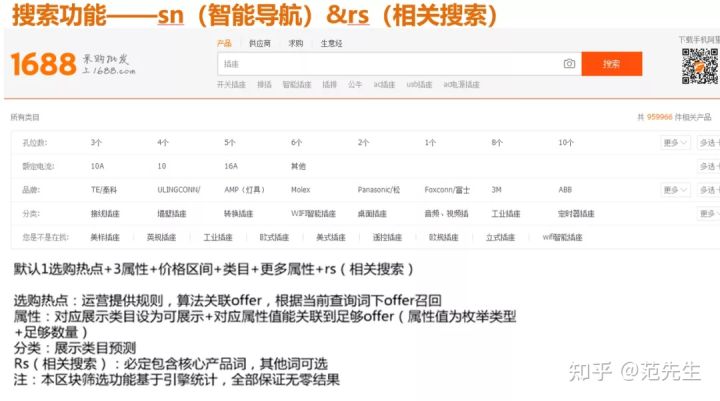Select 定时器插座 in the 分类 row
Screen dimensions: 720x401
(576, 214)
